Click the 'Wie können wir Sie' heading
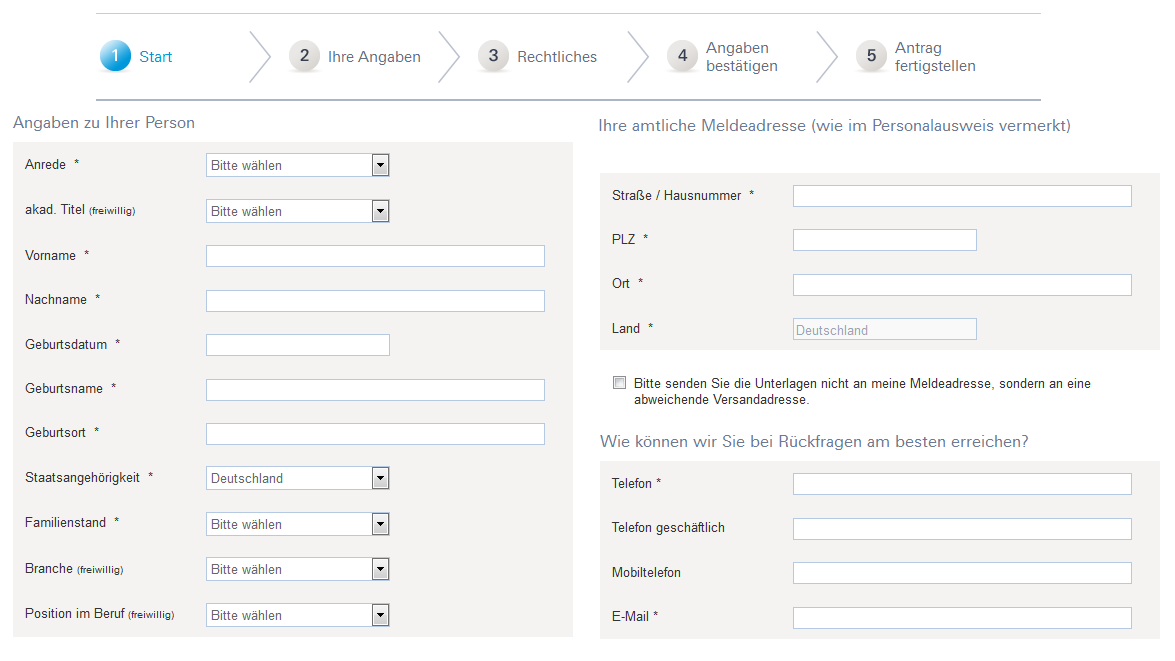This screenshot has width=1175, height=661. [814, 442]
